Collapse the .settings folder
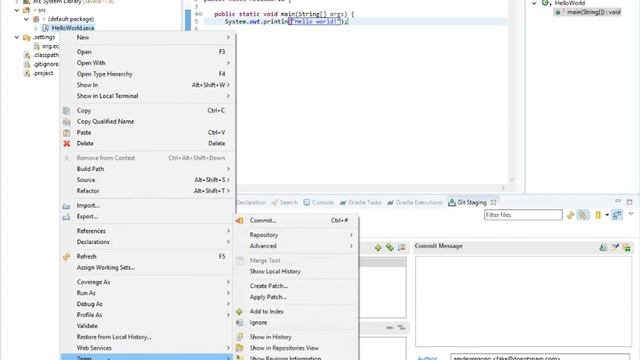This screenshot has height=360, width=640. coord(17,37)
